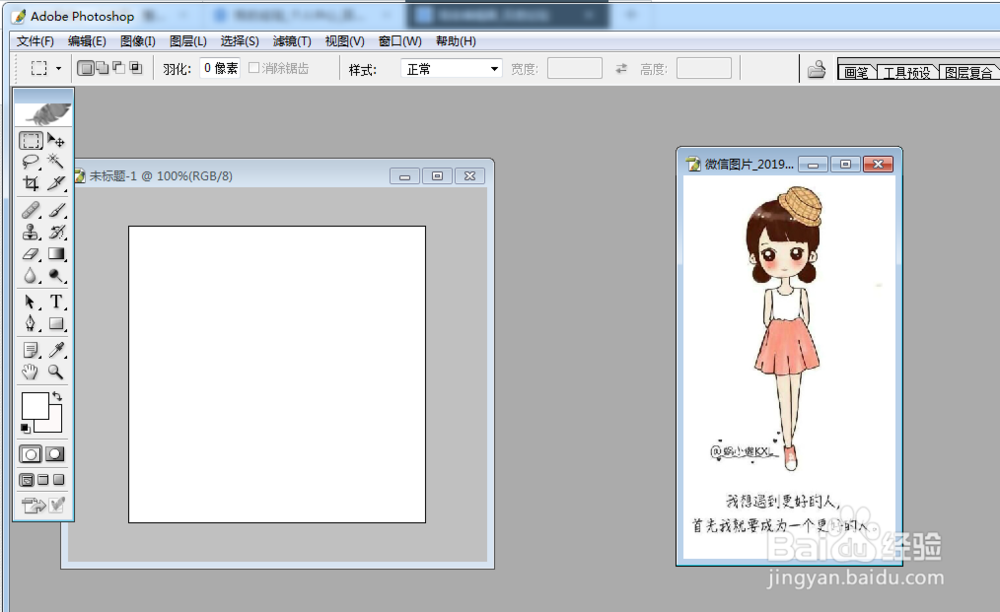Open the foreground color swatch
This screenshot has height=612, width=1000.
[33, 404]
